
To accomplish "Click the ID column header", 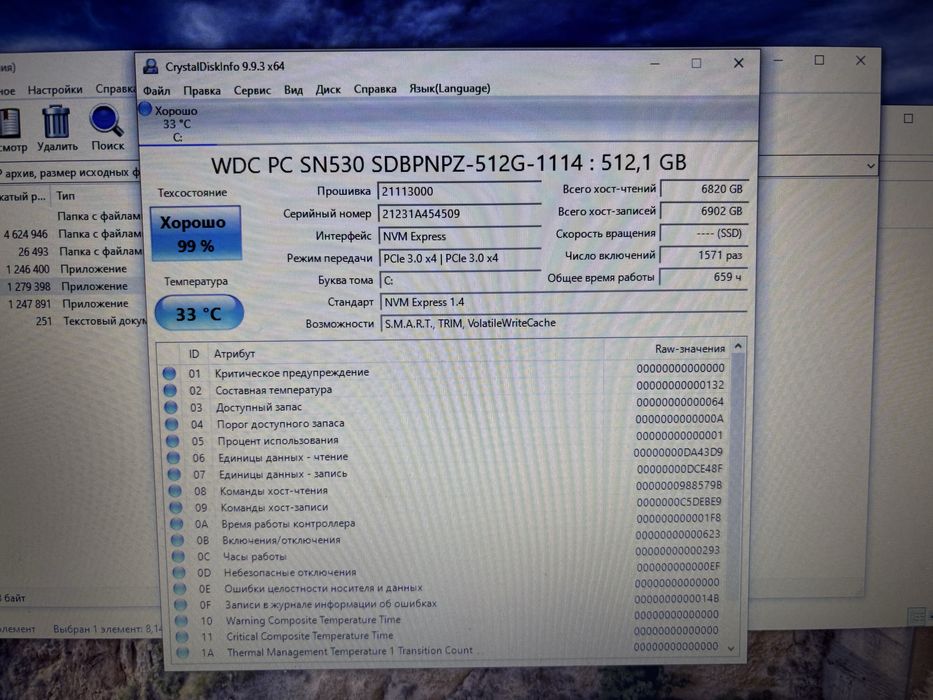I will (194, 354).
